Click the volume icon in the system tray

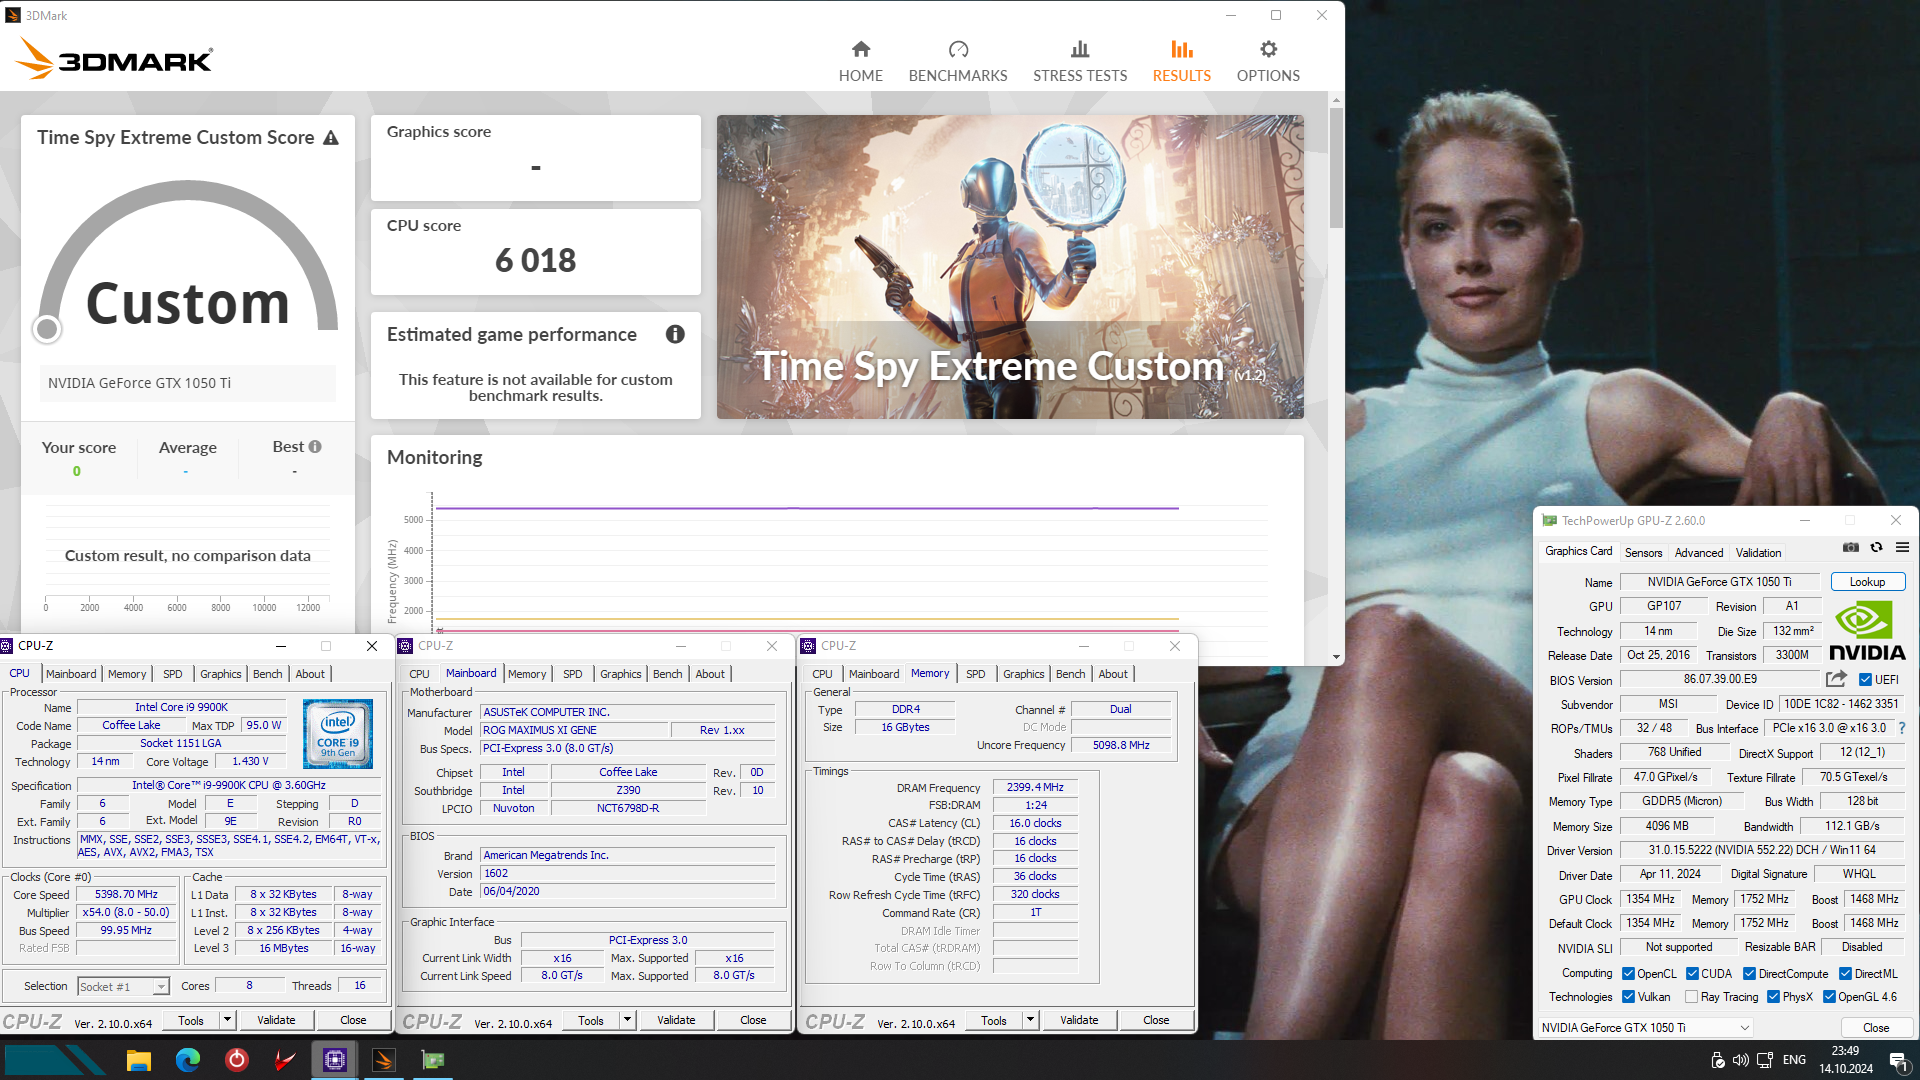tap(1740, 1060)
